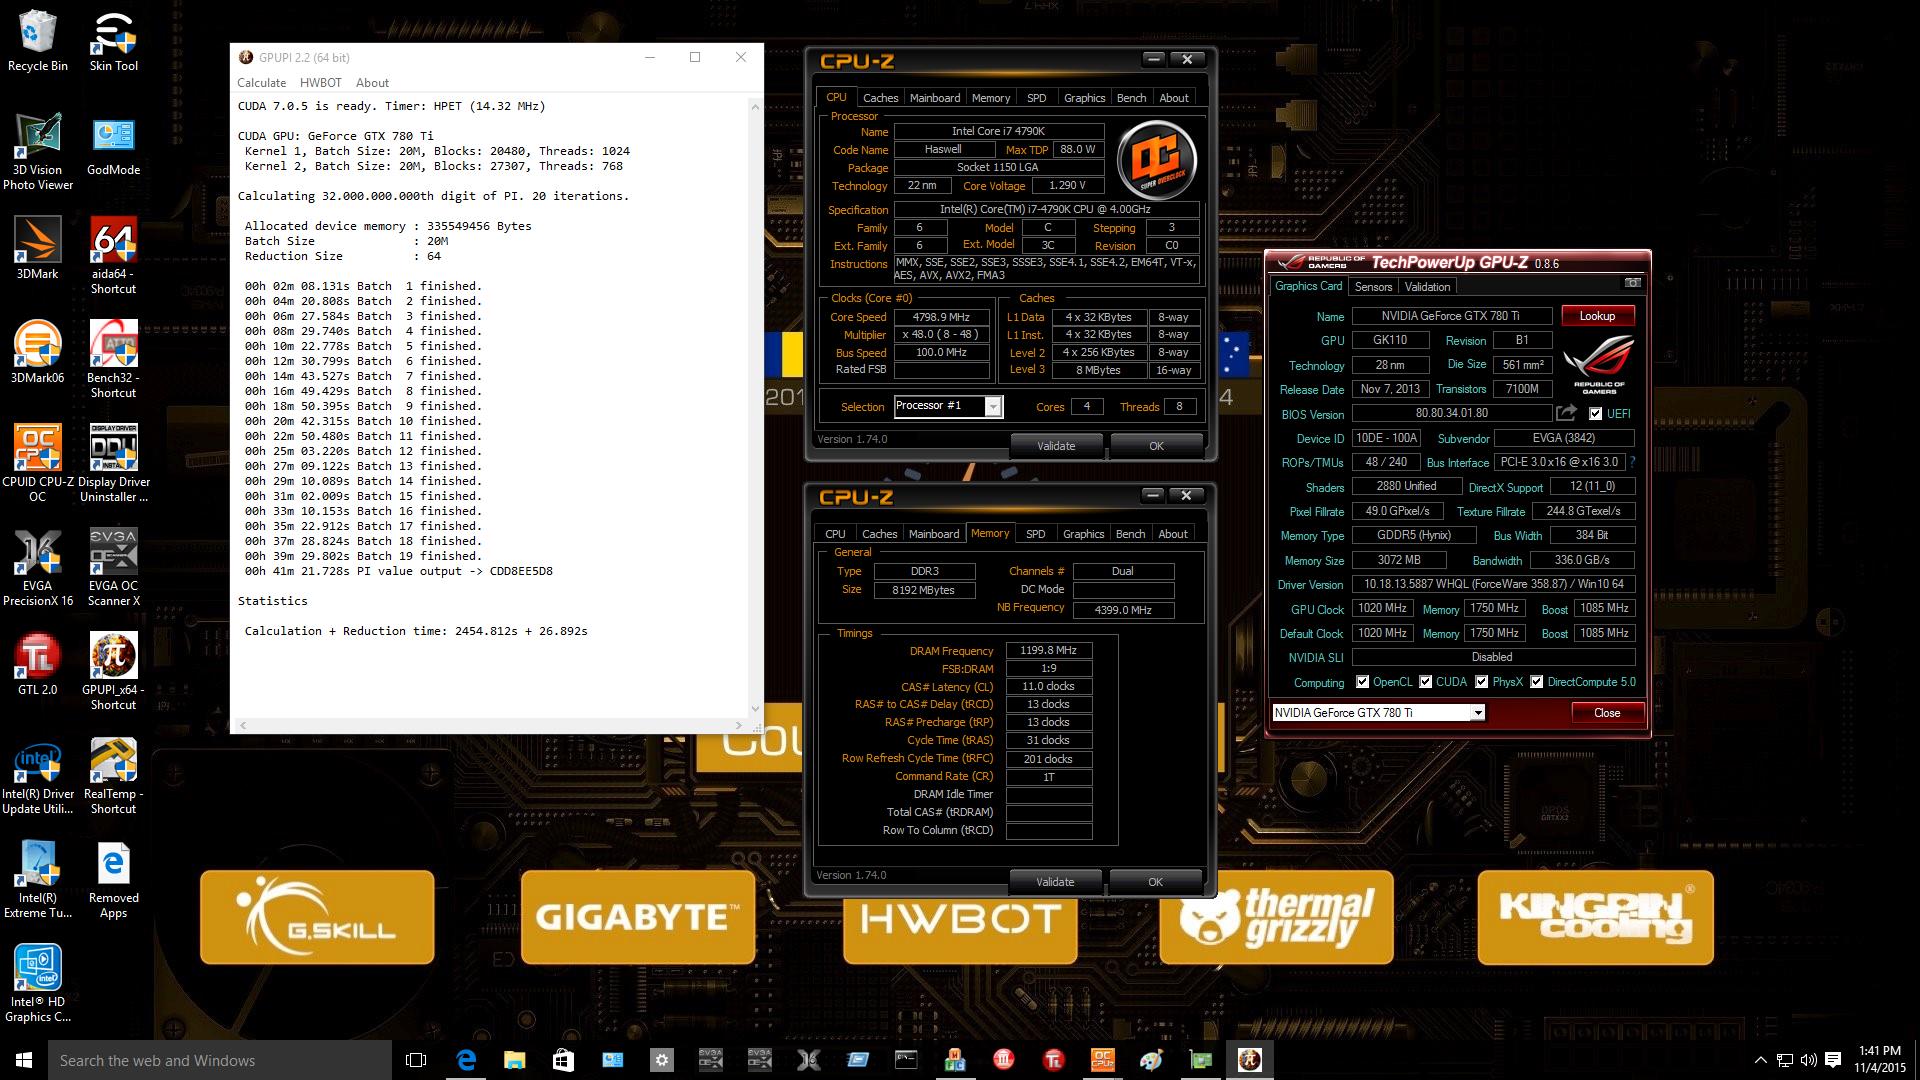Launch 3D Vision Photo Viewer icon
Viewport: 1920px width, 1080px height.
(38, 150)
